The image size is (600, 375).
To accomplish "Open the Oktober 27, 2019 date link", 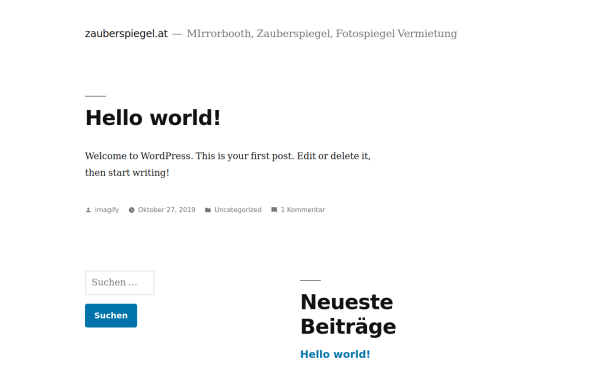I will coord(166,210).
